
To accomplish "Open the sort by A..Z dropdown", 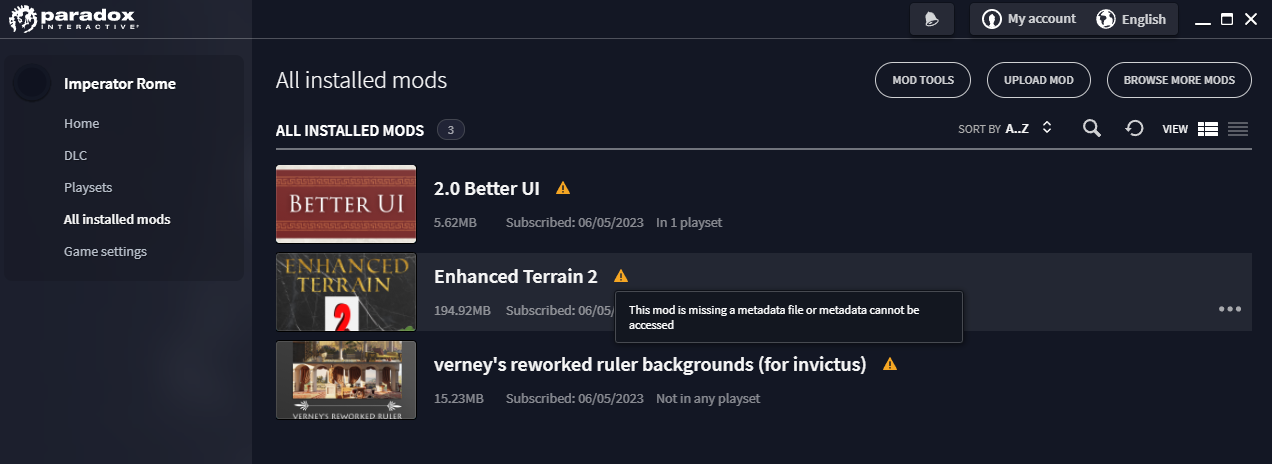I will click(x=1005, y=129).
